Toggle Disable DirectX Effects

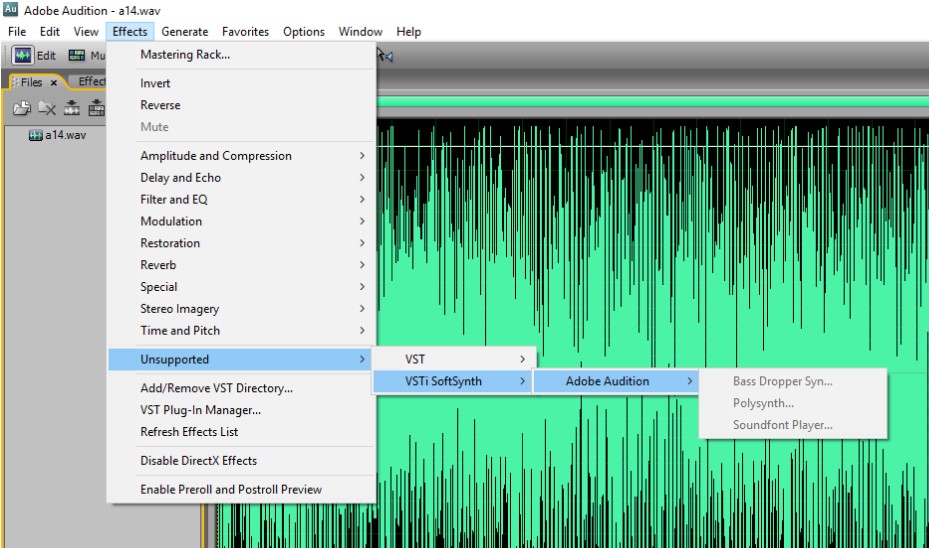pos(241,461)
